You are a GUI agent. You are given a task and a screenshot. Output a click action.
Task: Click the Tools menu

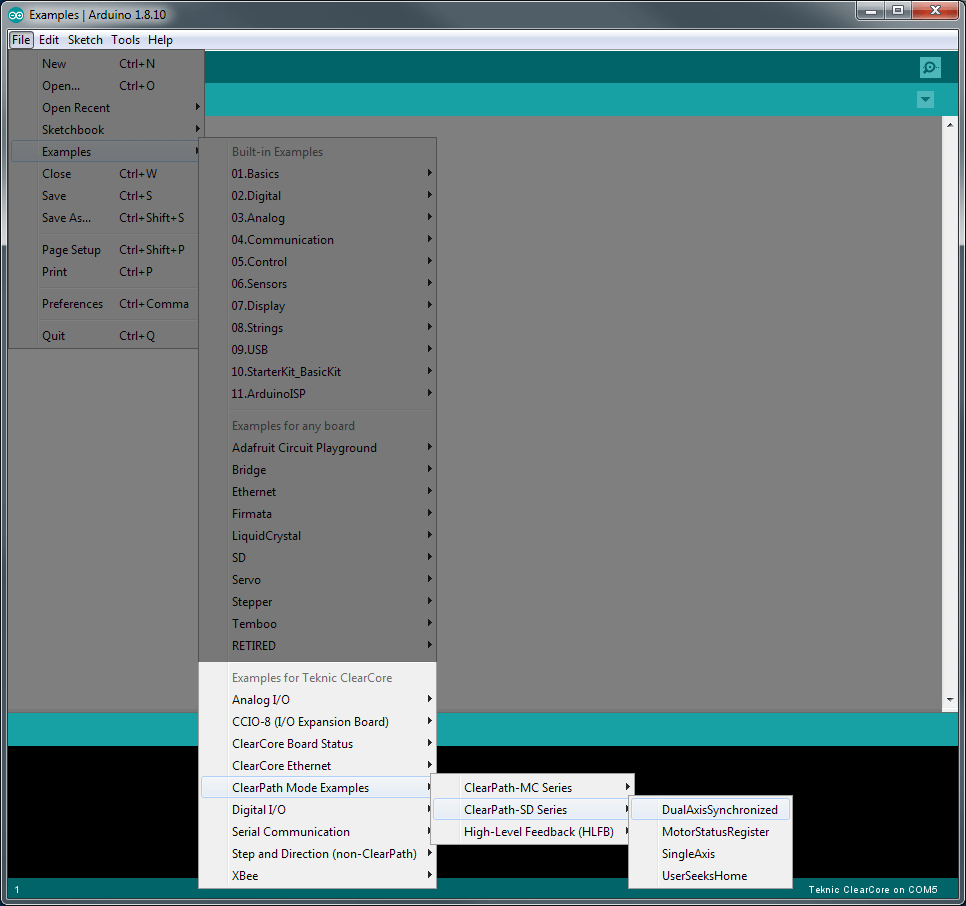click(125, 40)
